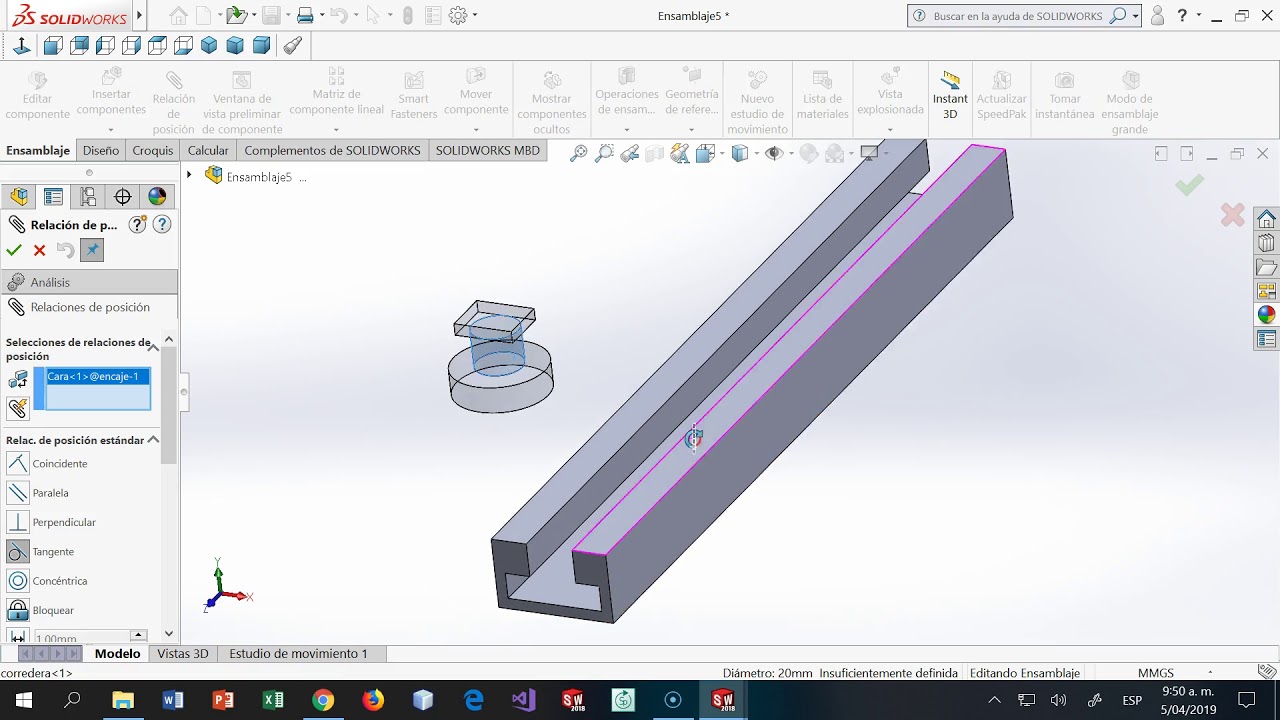1280x720 pixels.
Task: Cancel the mate with the red X in the PropertyManager
Action: tap(40, 250)
